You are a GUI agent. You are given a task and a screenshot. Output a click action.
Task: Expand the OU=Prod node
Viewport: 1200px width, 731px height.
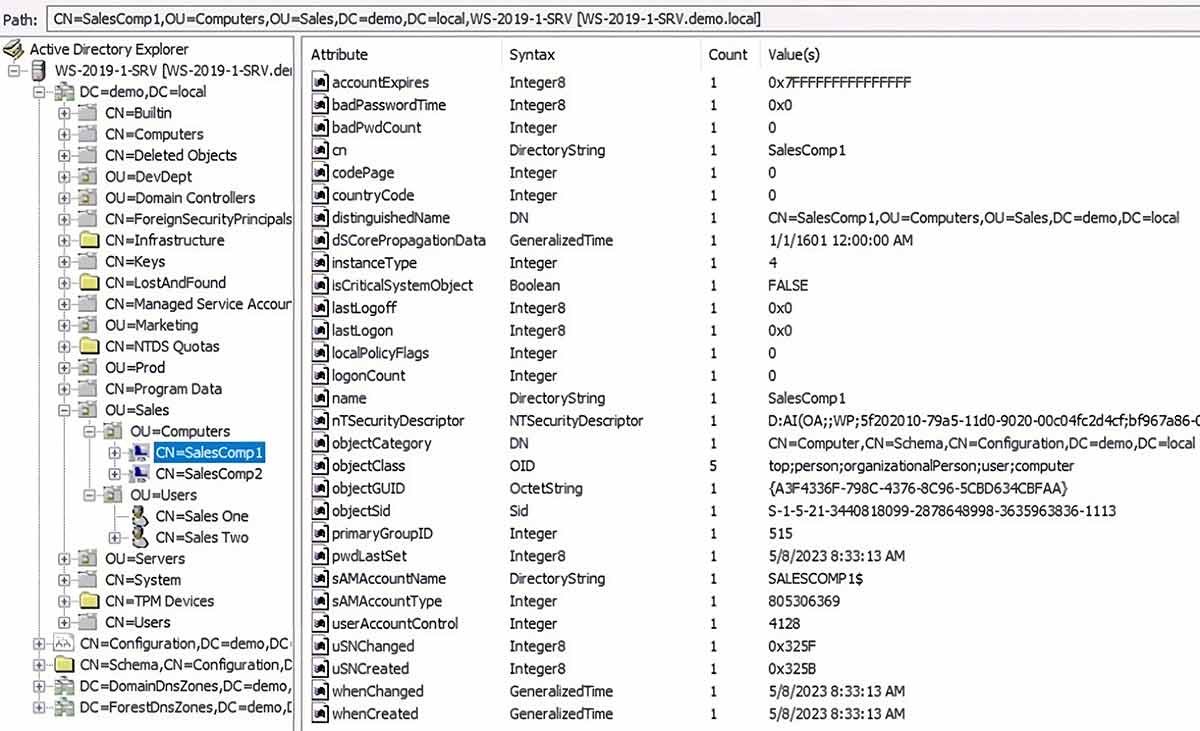(65, 368)
